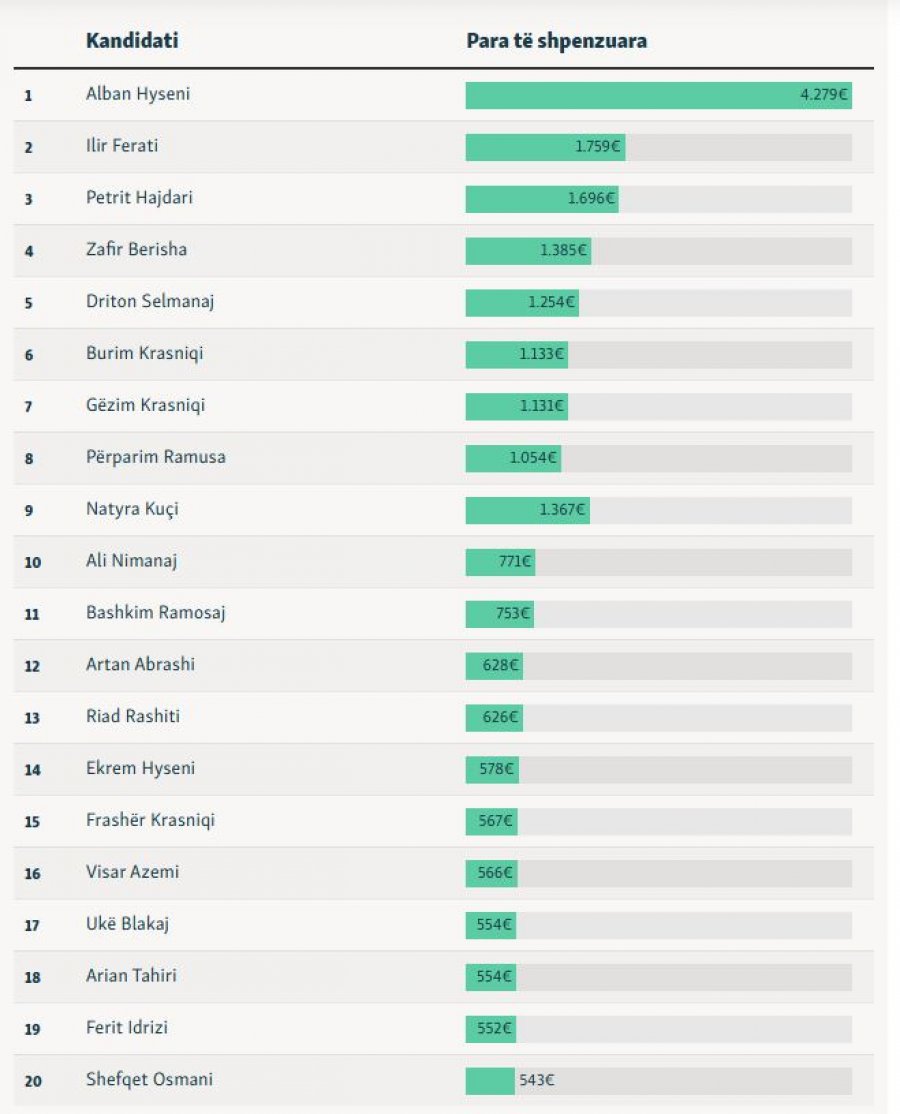Click on Petrit Hajdari in the list
Screen dimensions: 900x1114
[139, 198]
